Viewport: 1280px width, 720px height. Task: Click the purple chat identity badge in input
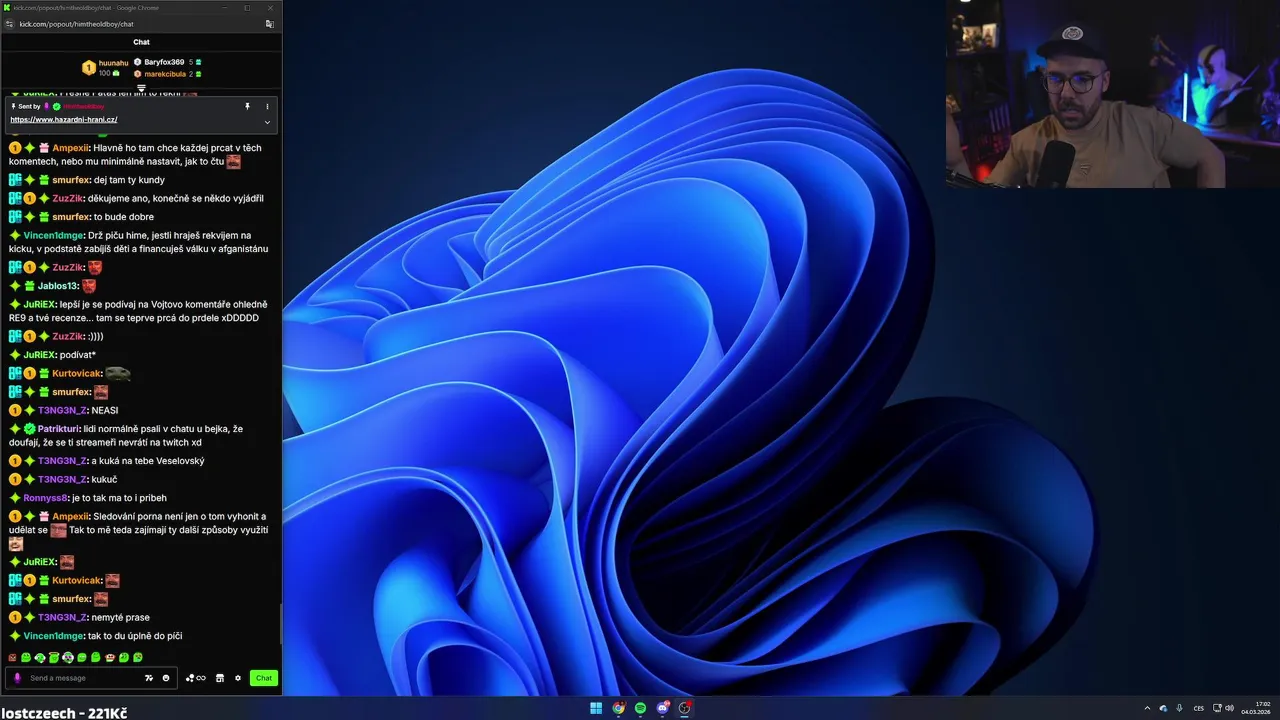click(x=17, y=678)
